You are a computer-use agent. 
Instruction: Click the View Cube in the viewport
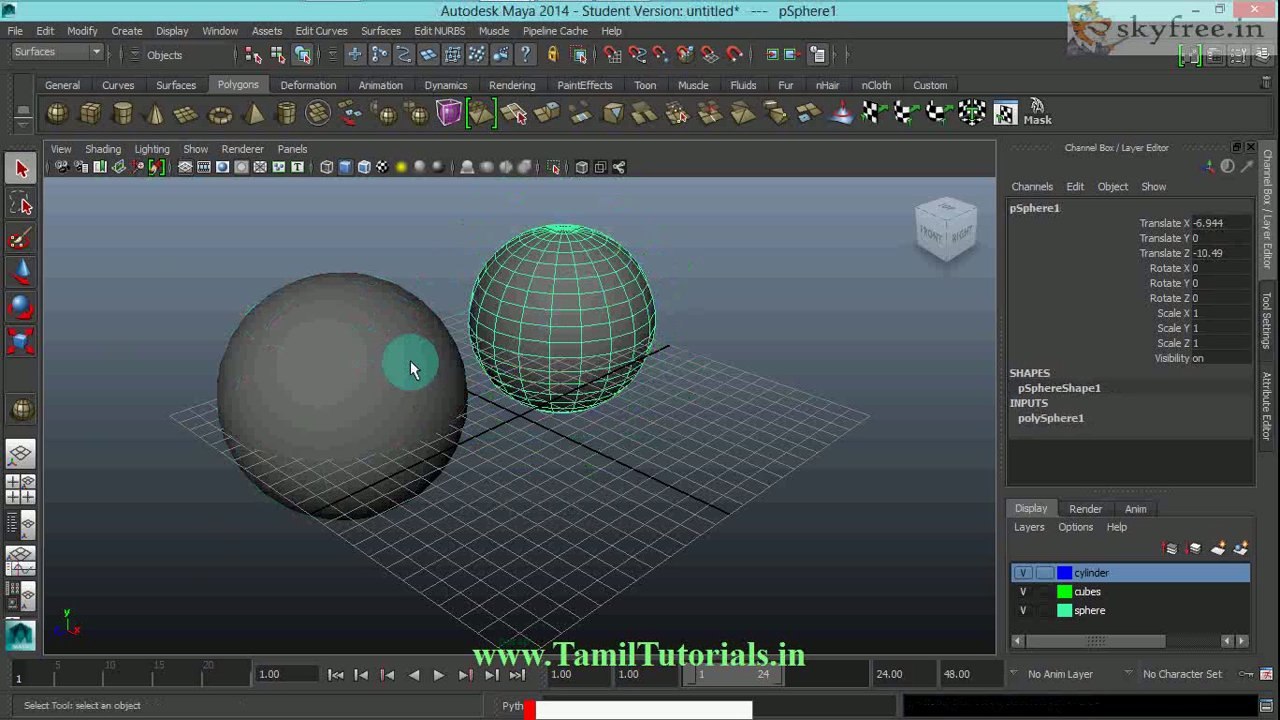click(x=945, y=229)
